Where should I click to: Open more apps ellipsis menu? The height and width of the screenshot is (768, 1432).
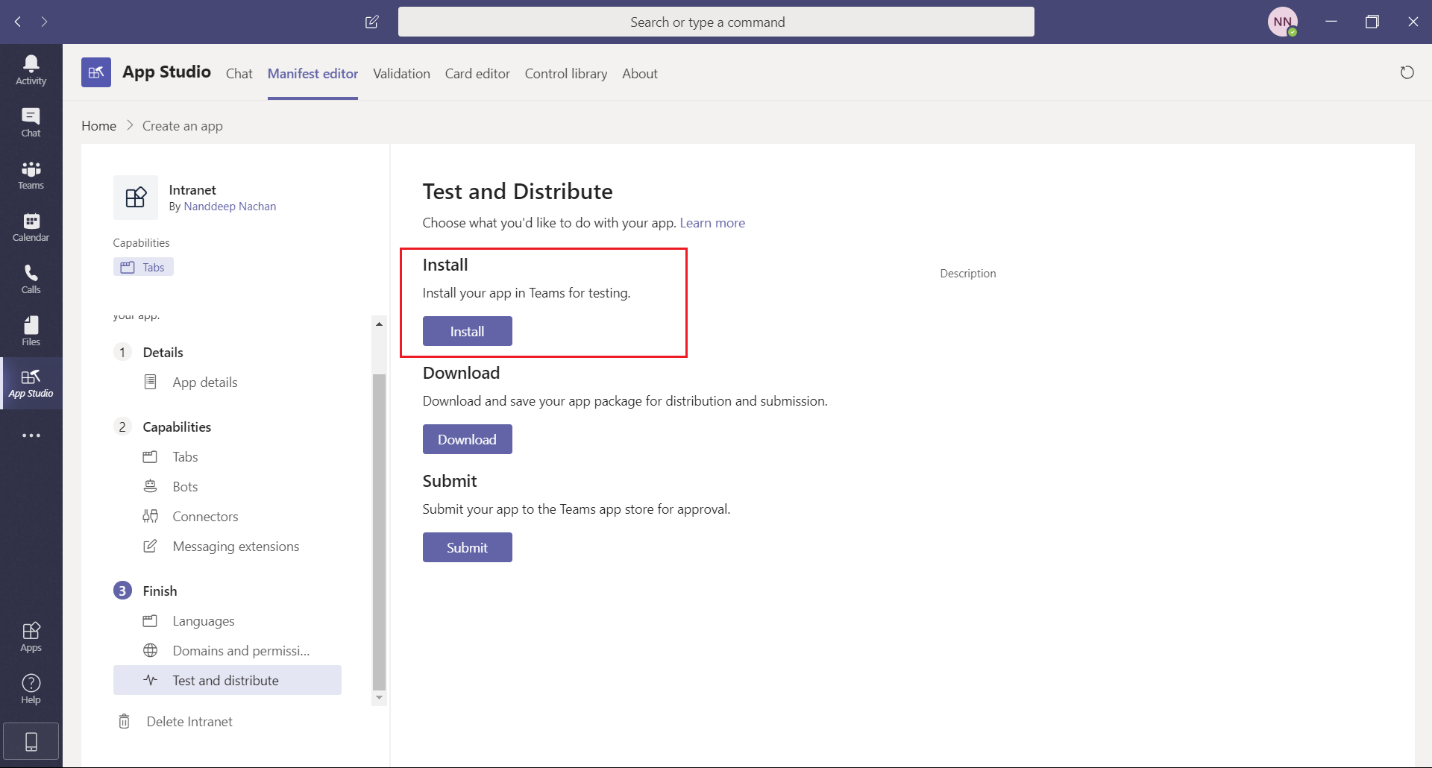pos(31,436)
